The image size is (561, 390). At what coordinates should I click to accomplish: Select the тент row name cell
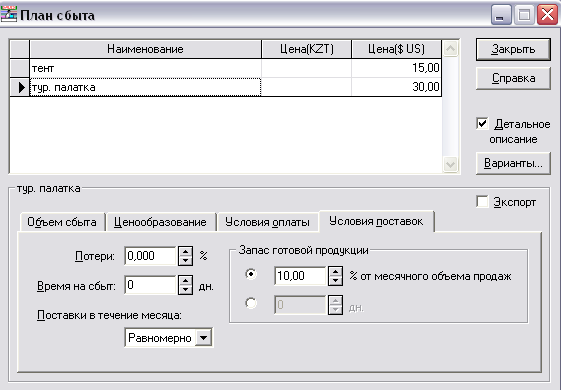click(145, 68)
